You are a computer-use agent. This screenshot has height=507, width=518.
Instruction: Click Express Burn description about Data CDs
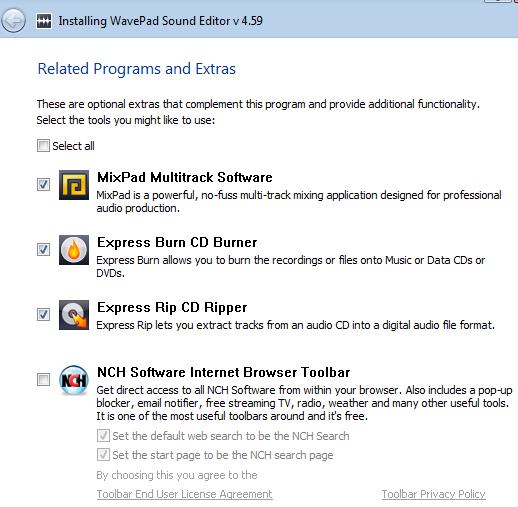pyautogui.click(x=291, y=266)
